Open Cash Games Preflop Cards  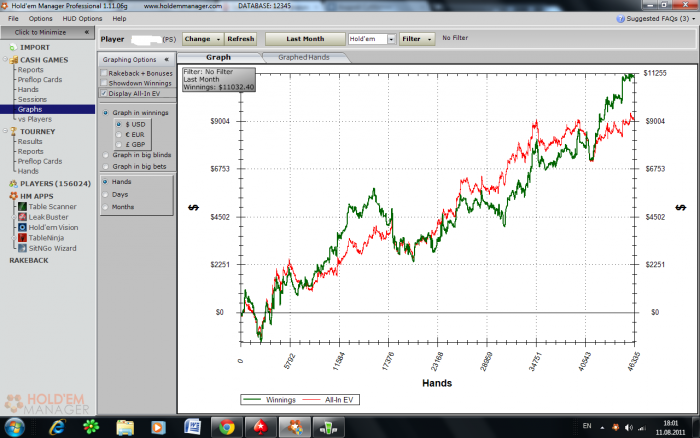[x=40, y=79]
